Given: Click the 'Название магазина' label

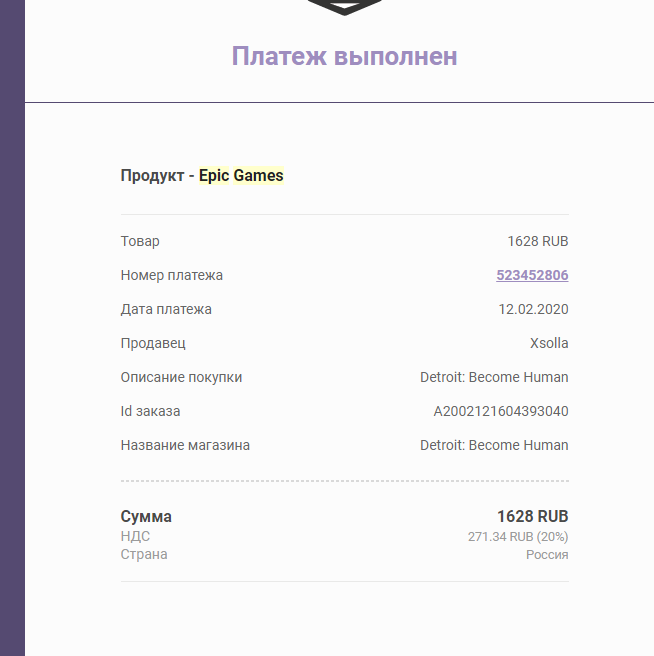Looking at the screenshot, I should click(185, 445).
